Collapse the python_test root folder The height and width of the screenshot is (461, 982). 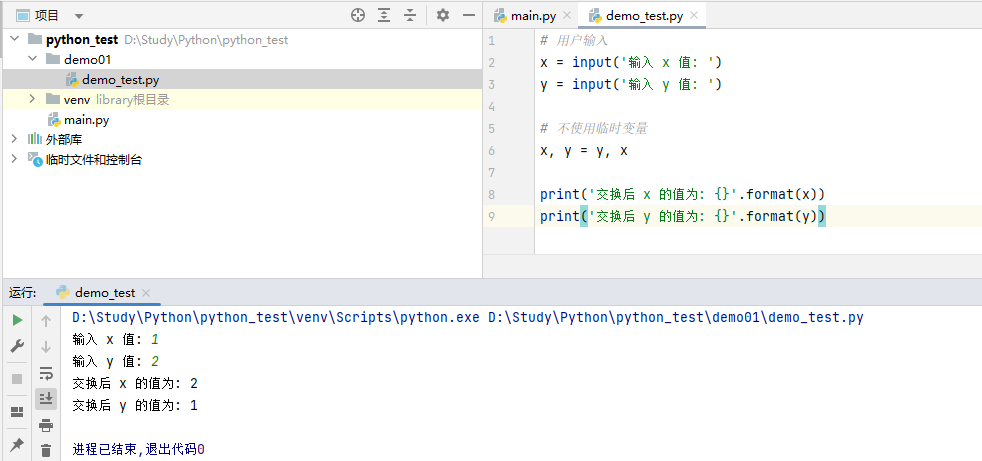[x=14, y=39]
